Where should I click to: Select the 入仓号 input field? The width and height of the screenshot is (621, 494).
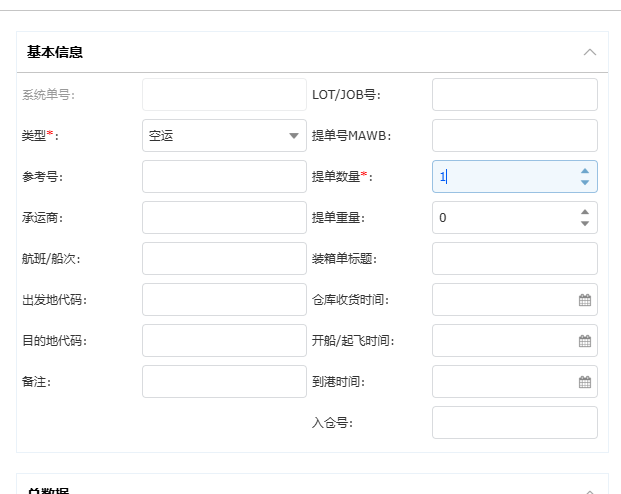pos(514,423)
